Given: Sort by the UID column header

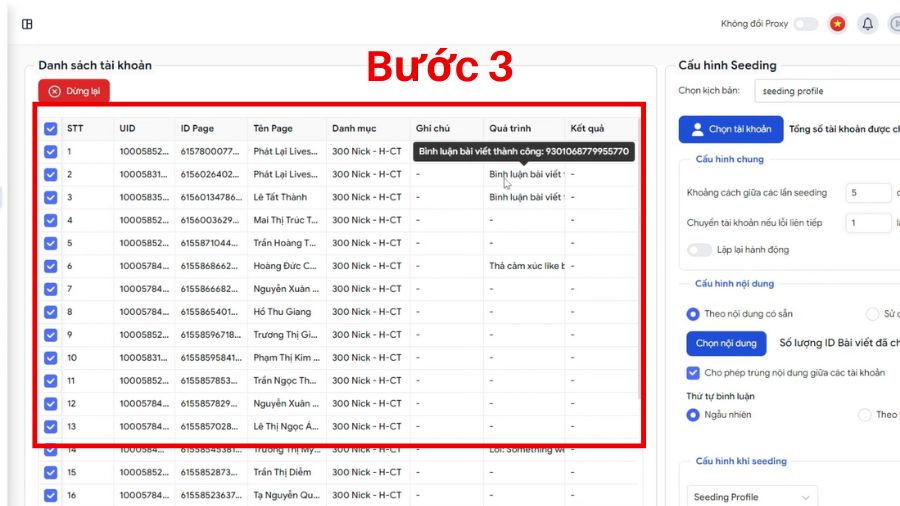Looking at the screenshot, I should tap(127, 129).
